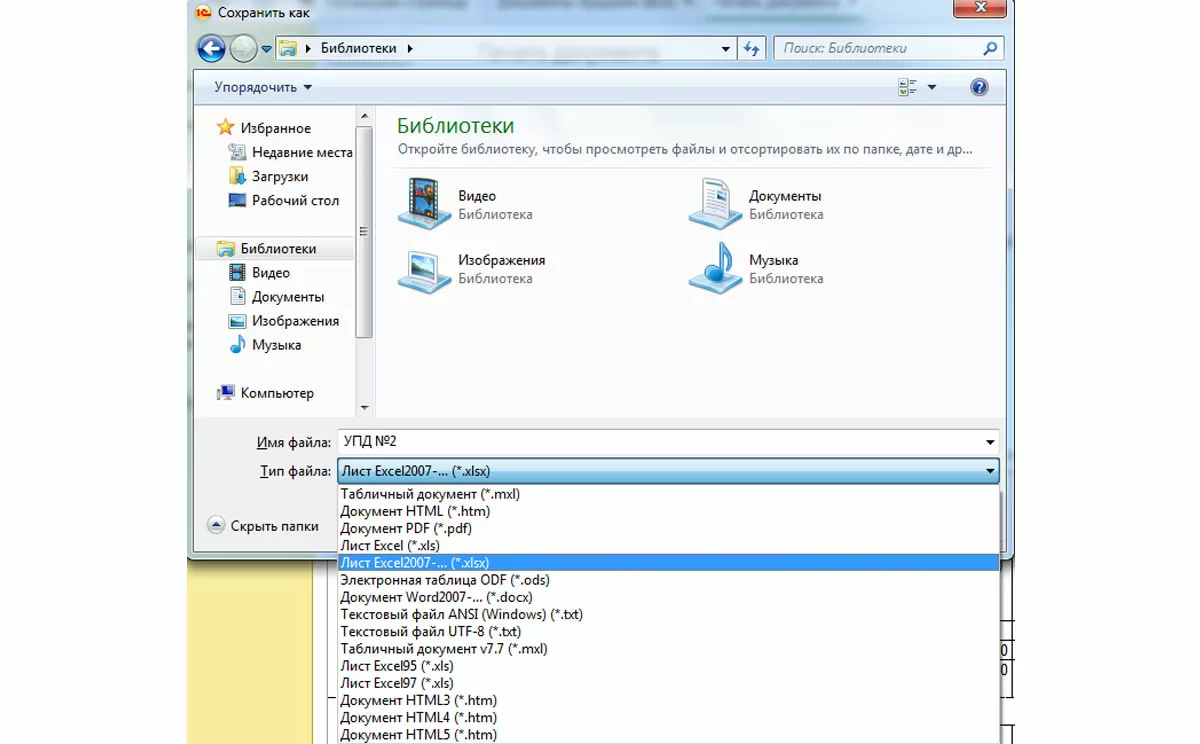Click the Тип файла combo box
Image resolution: width=1200 pixels, height=744 pixels.
click(668, 470)
